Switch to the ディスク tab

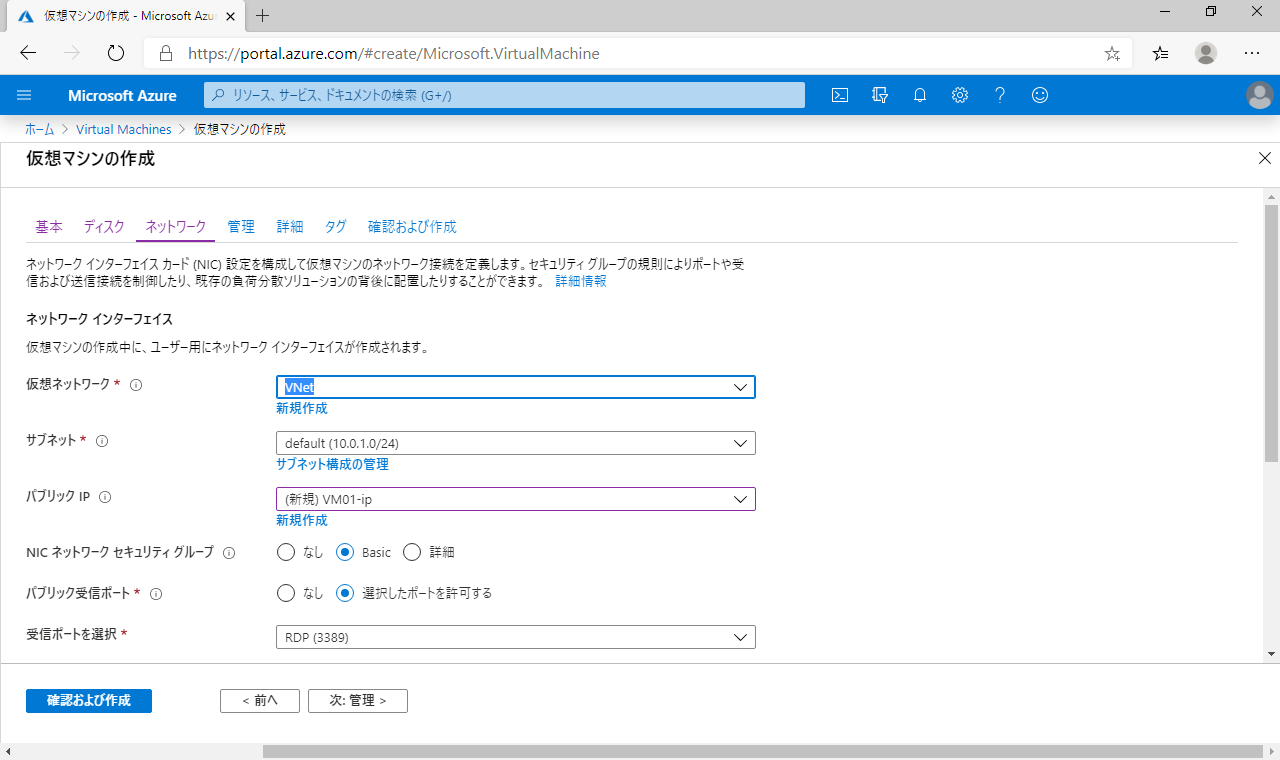(104, 227)
